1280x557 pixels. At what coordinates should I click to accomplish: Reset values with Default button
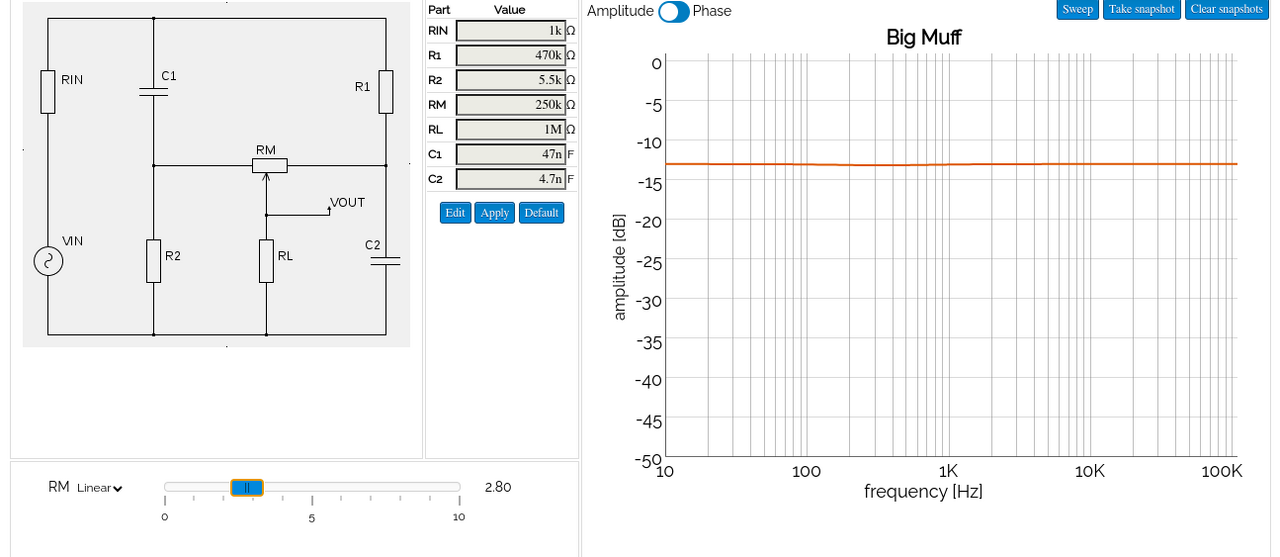pyautogui.click(x=541, y=213)
